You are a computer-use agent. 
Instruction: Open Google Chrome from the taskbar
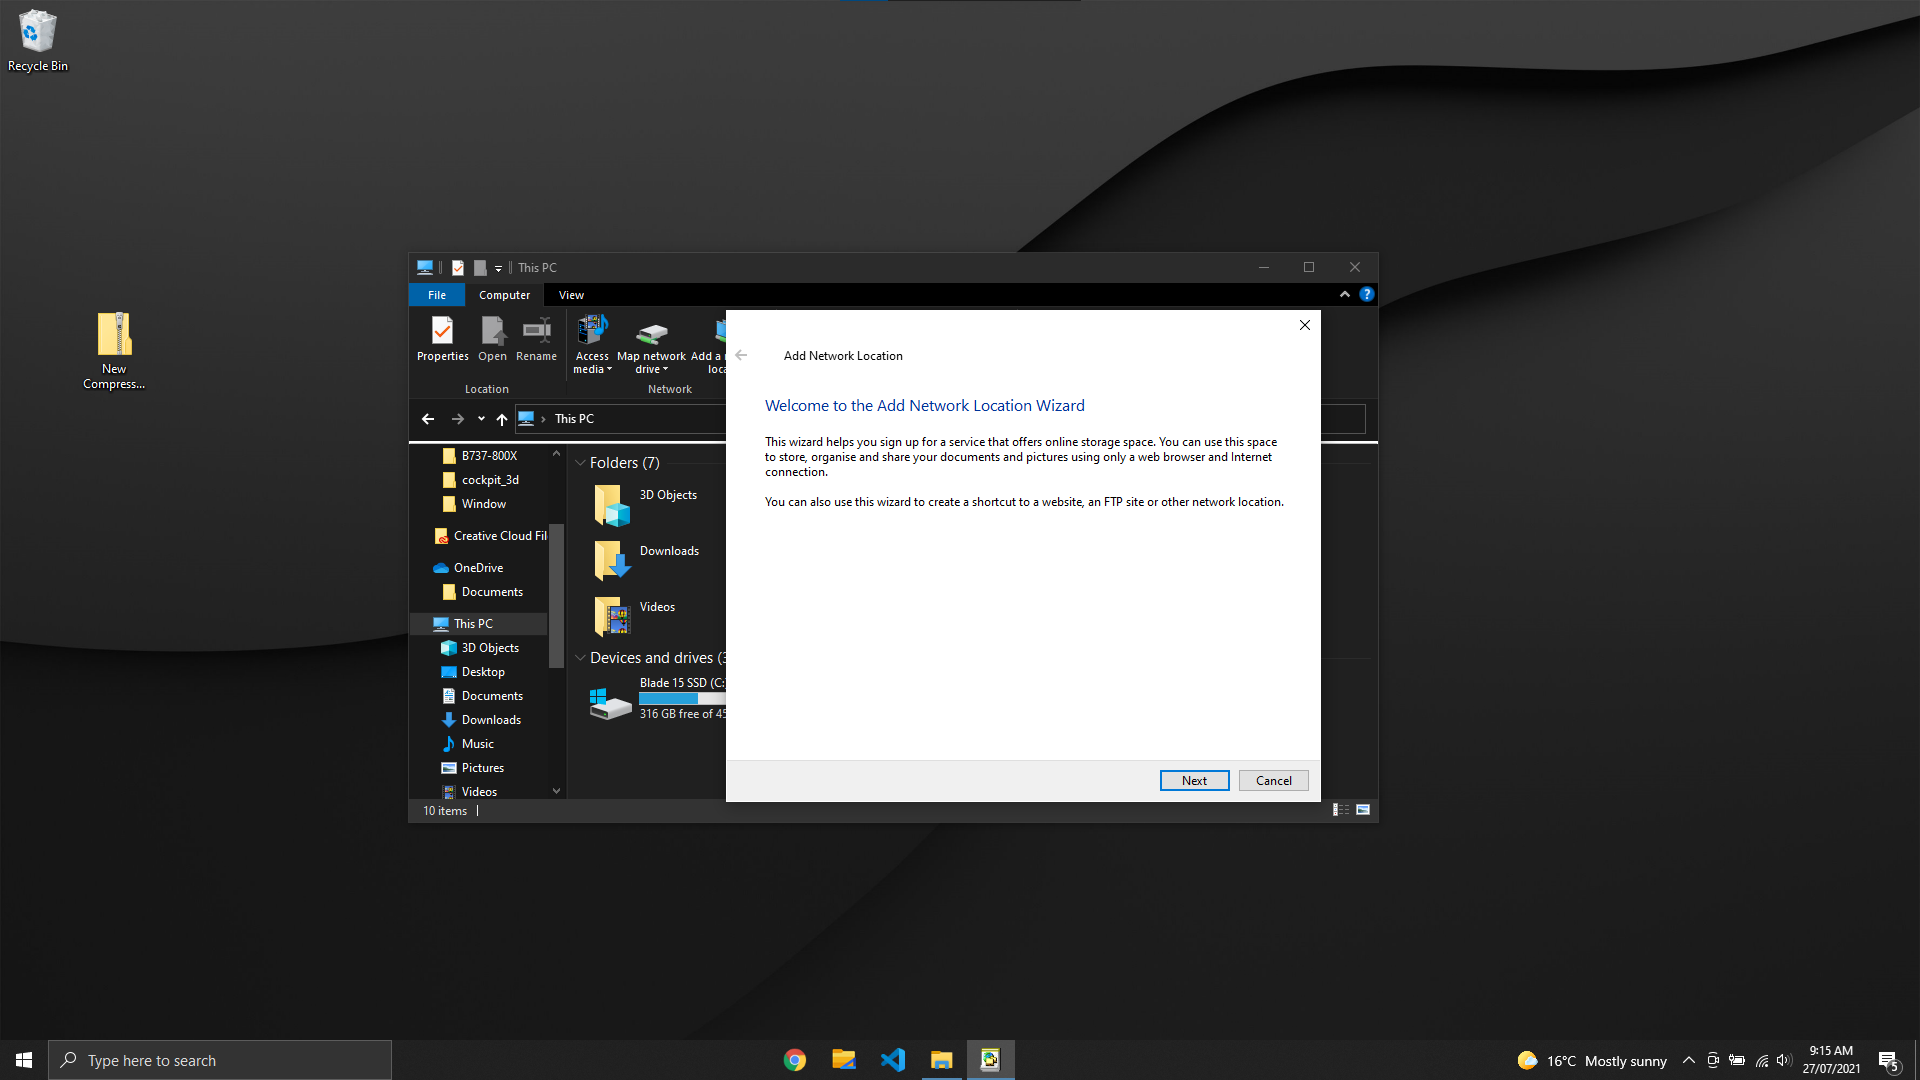(x=795, y=1060)
